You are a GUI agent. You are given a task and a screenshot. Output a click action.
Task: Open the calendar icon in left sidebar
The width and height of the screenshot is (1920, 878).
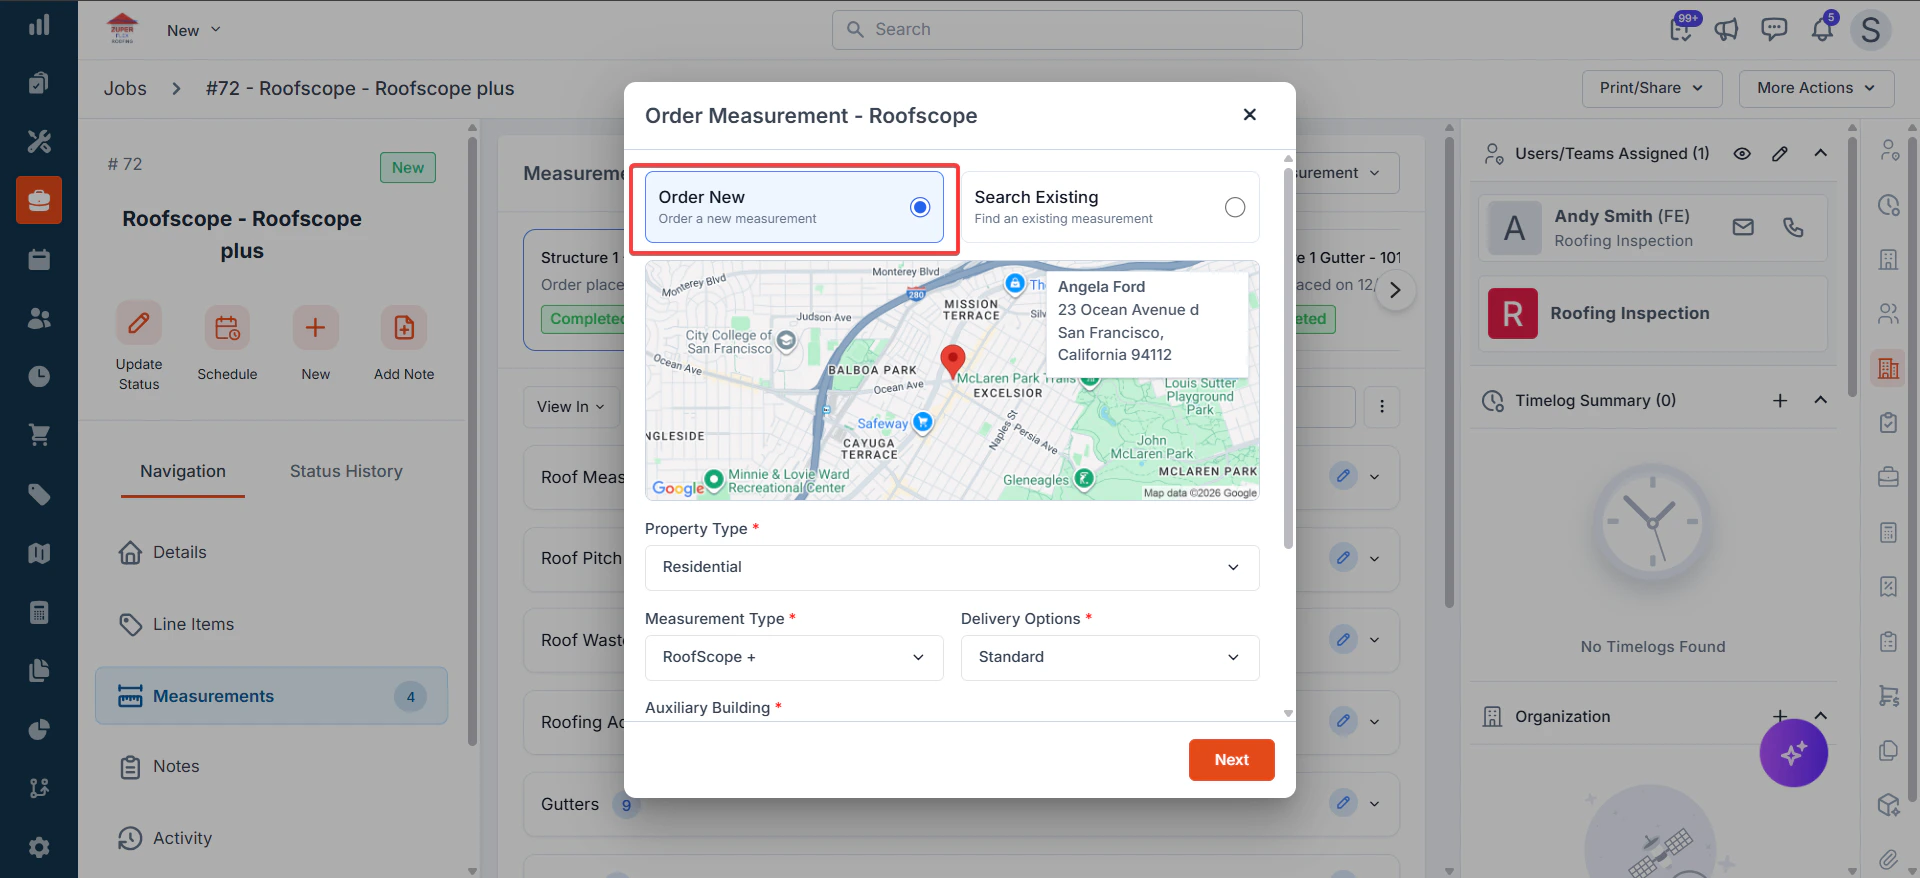coord(39,259)
